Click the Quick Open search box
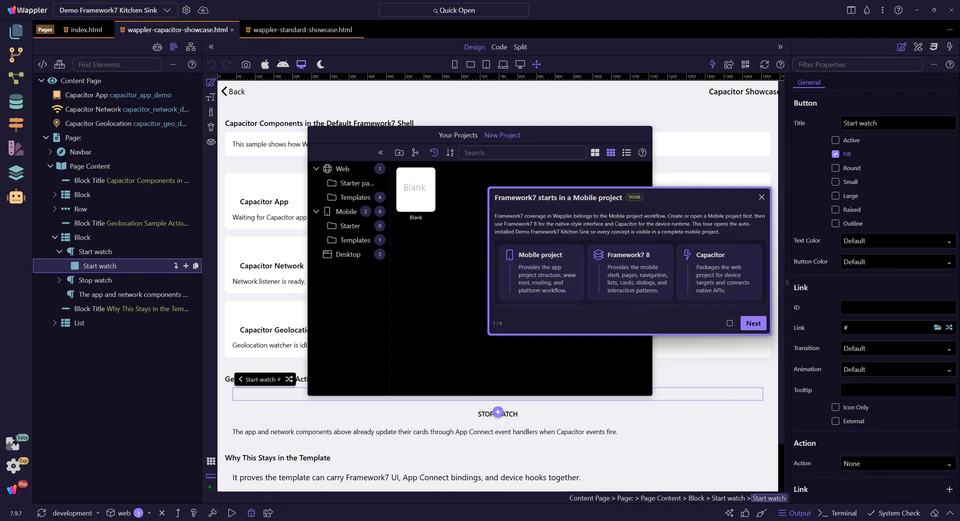 [454, 10]
